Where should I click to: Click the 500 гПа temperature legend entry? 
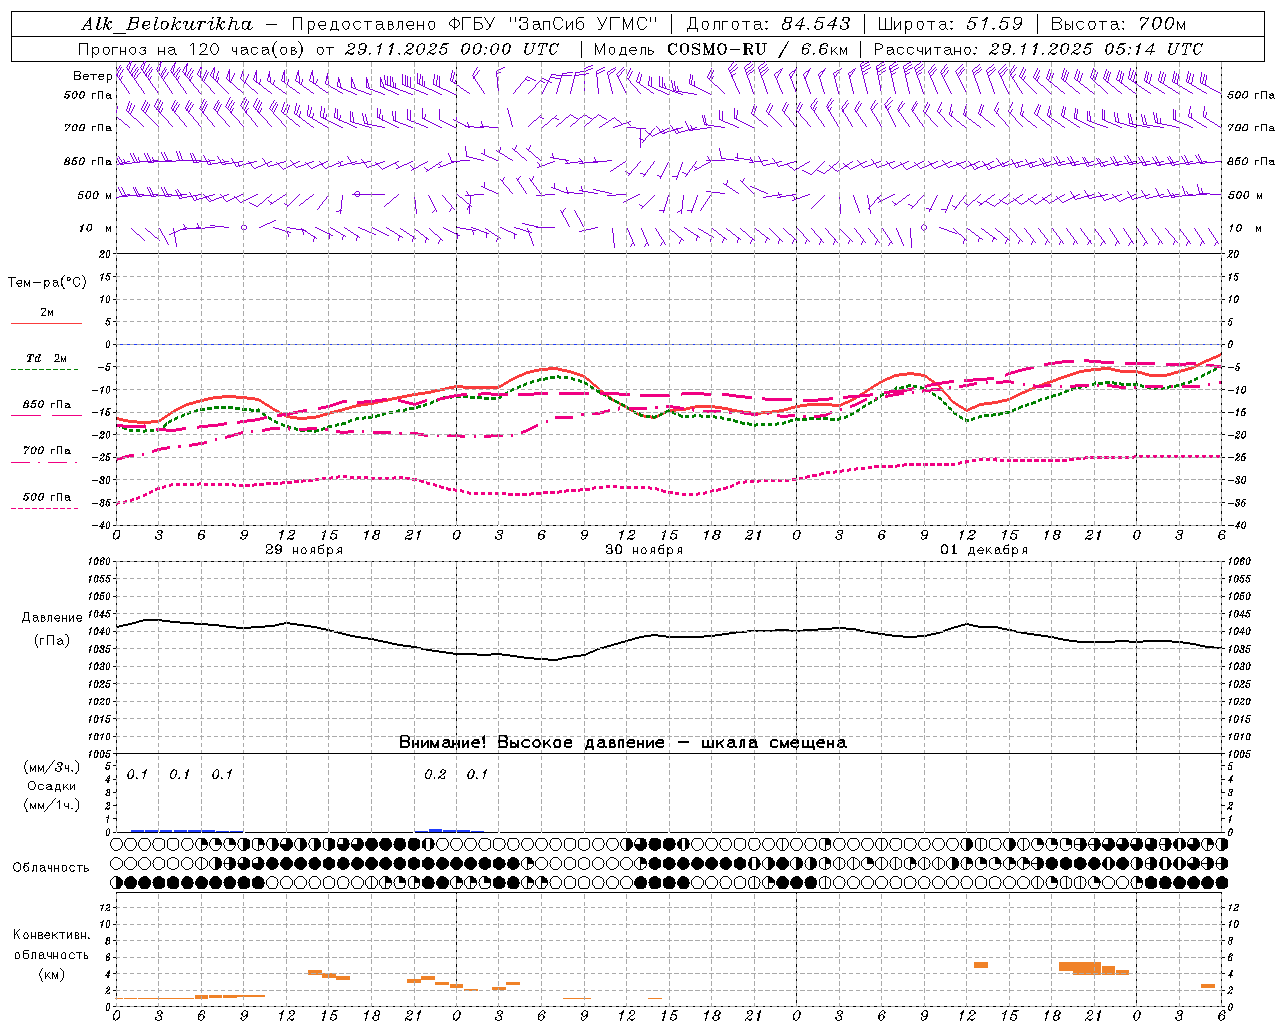coord(47,497)
